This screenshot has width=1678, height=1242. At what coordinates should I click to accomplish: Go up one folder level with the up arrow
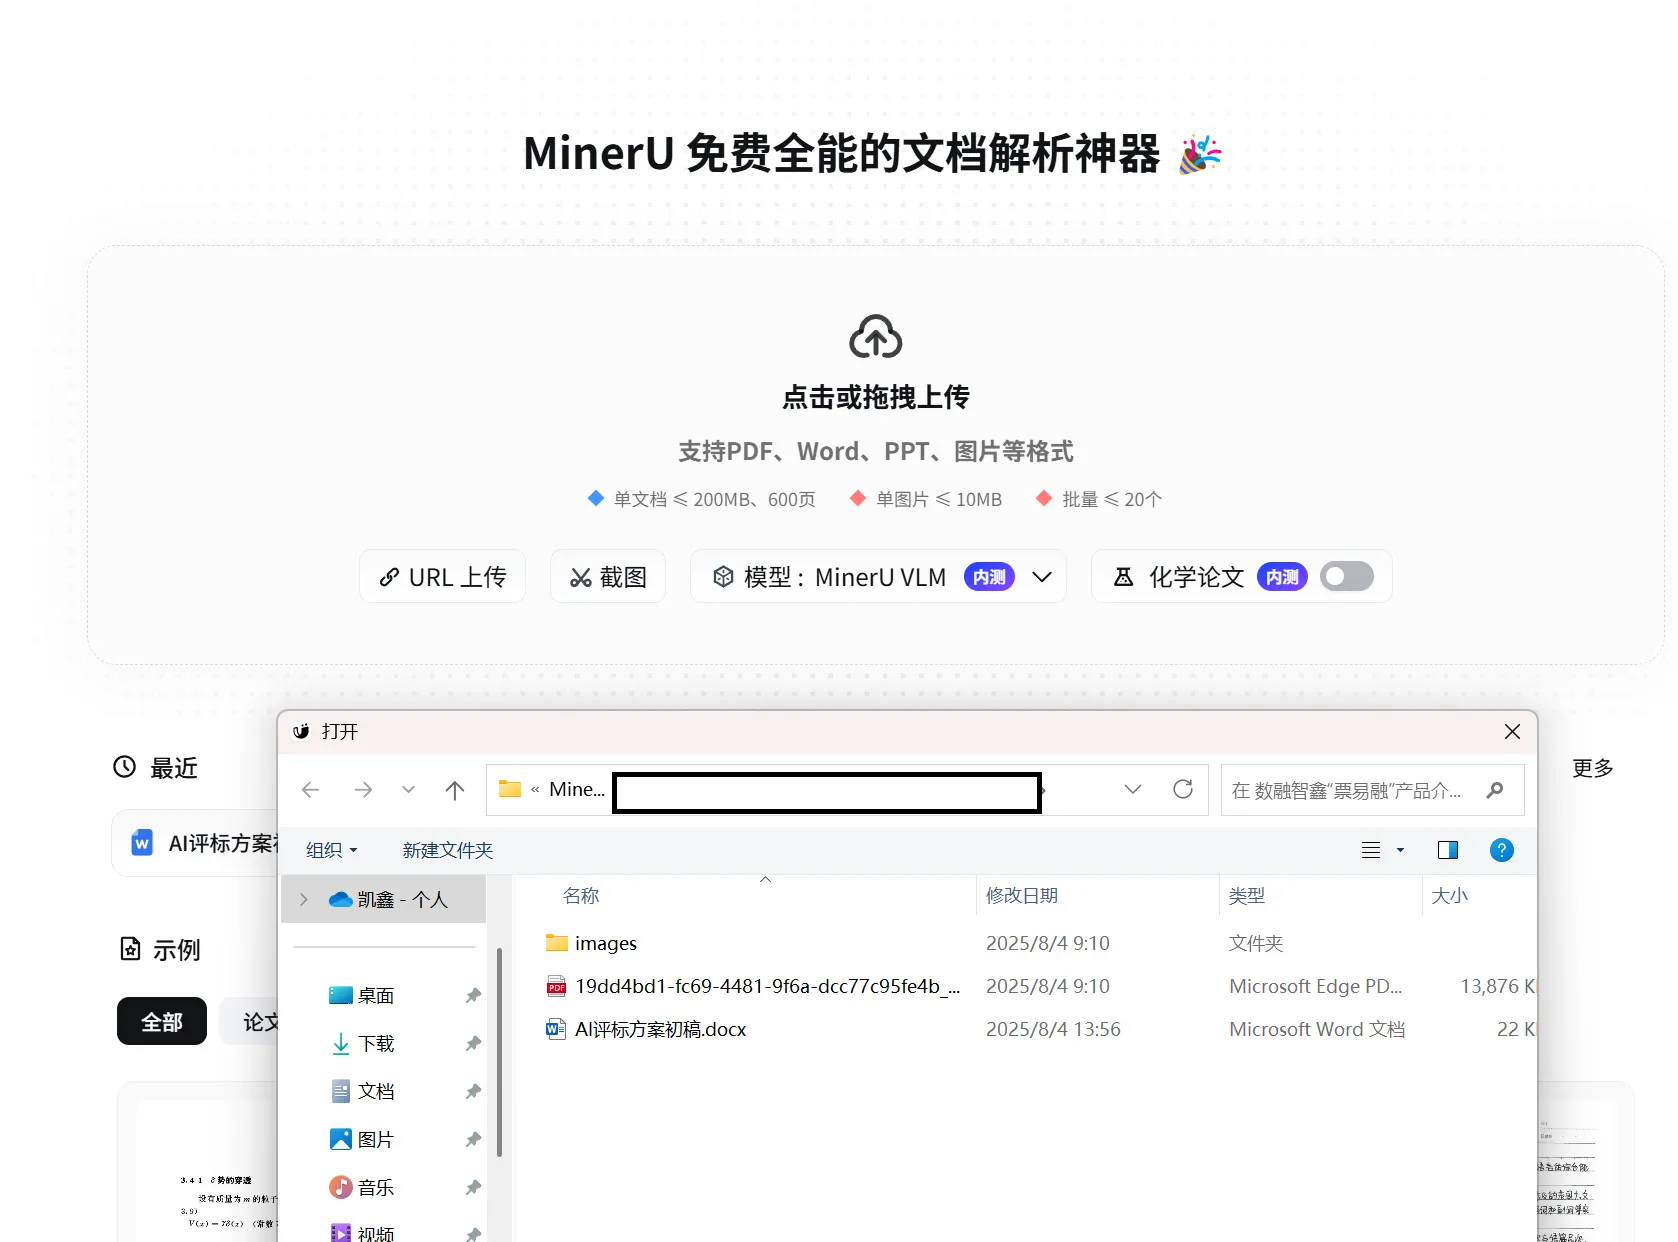click(x=455, y=791)
